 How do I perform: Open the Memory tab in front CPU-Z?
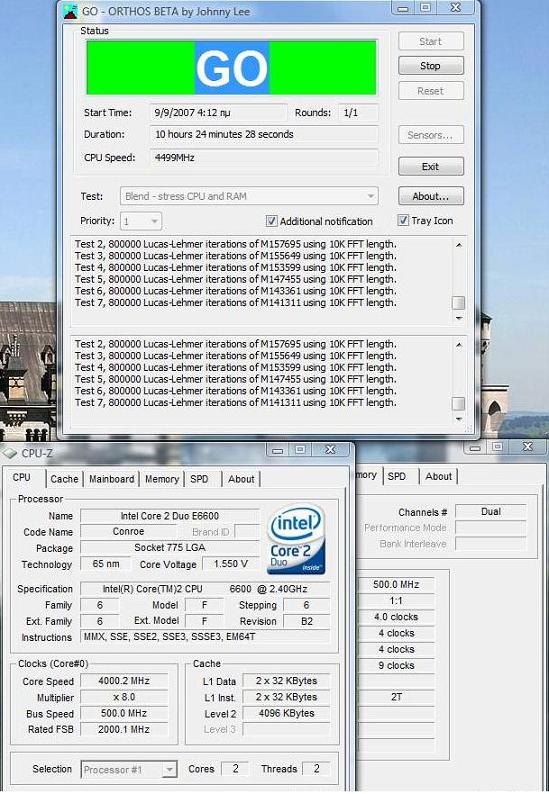(162, 479)
